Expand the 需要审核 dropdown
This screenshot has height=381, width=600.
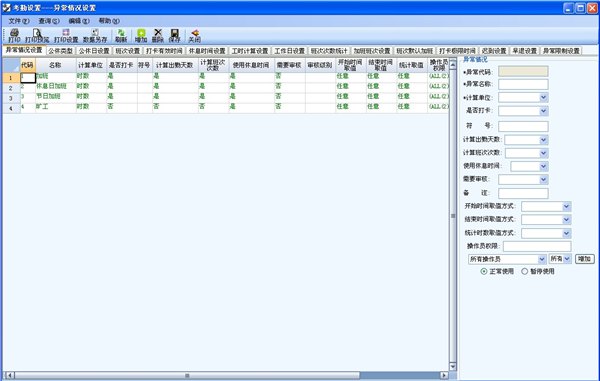coord(543,179)
